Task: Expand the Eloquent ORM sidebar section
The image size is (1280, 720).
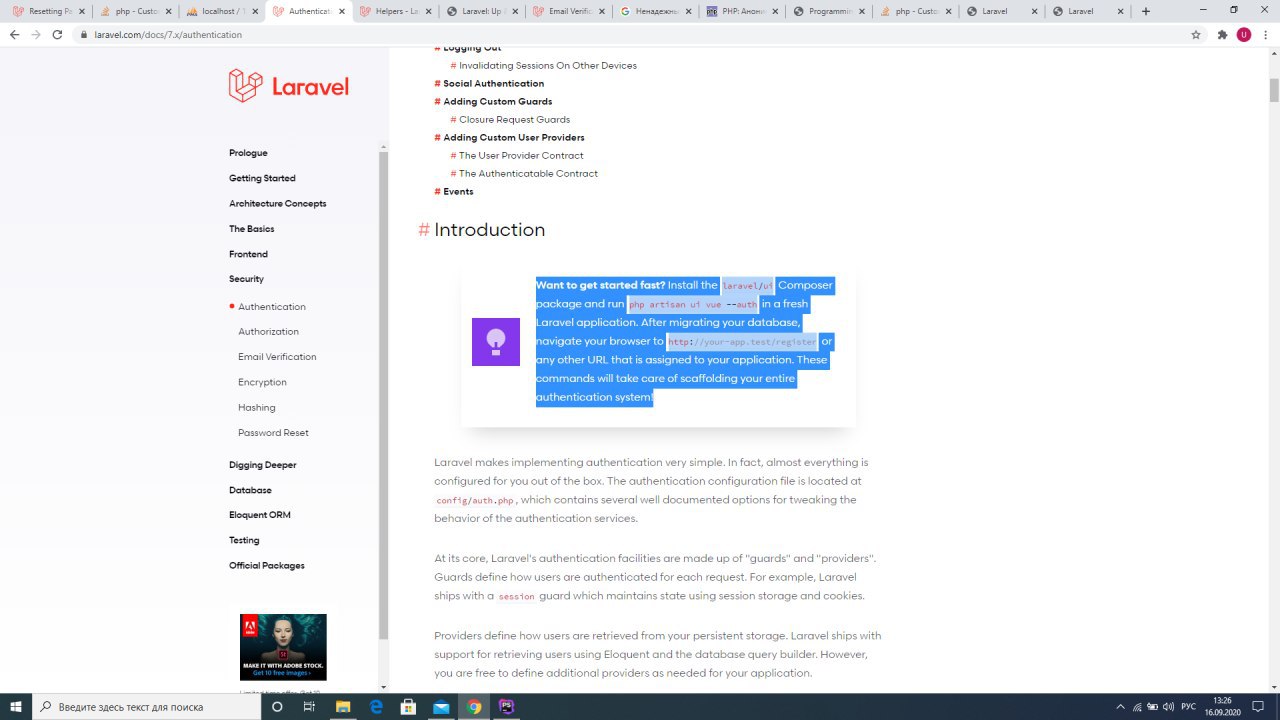Action: pos(260,515)
